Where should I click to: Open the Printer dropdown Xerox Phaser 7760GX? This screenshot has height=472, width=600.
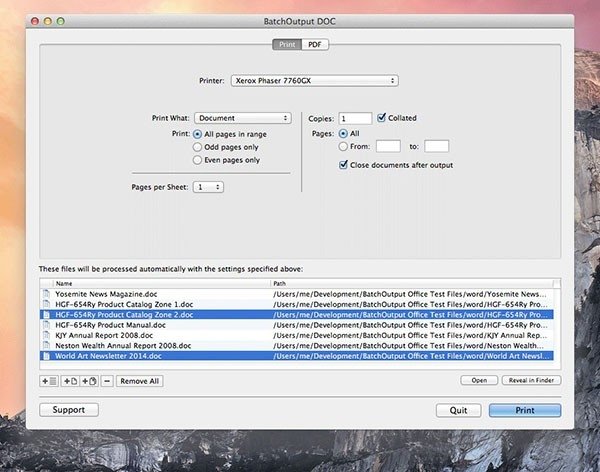pyautogui.click(x=315, y=81)
